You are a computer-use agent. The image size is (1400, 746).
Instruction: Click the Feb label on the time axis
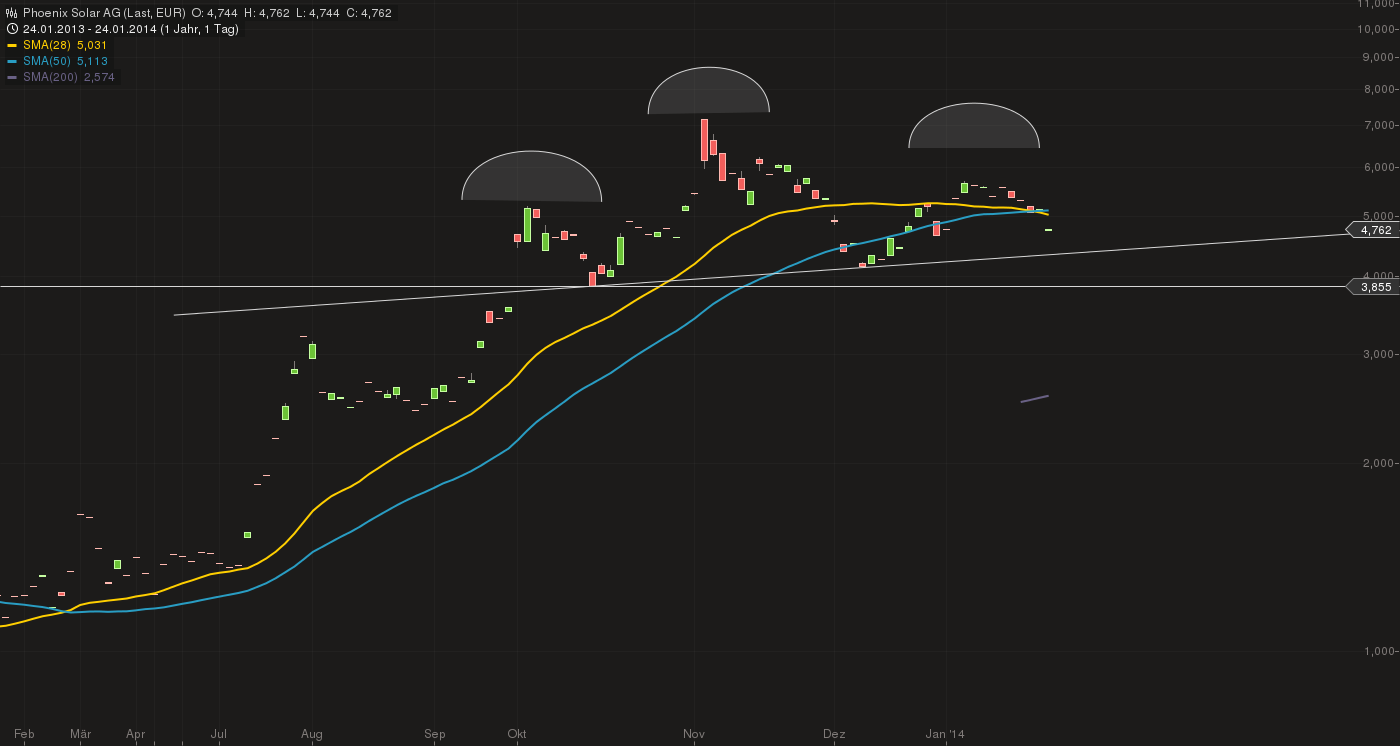tap(25, 734)
